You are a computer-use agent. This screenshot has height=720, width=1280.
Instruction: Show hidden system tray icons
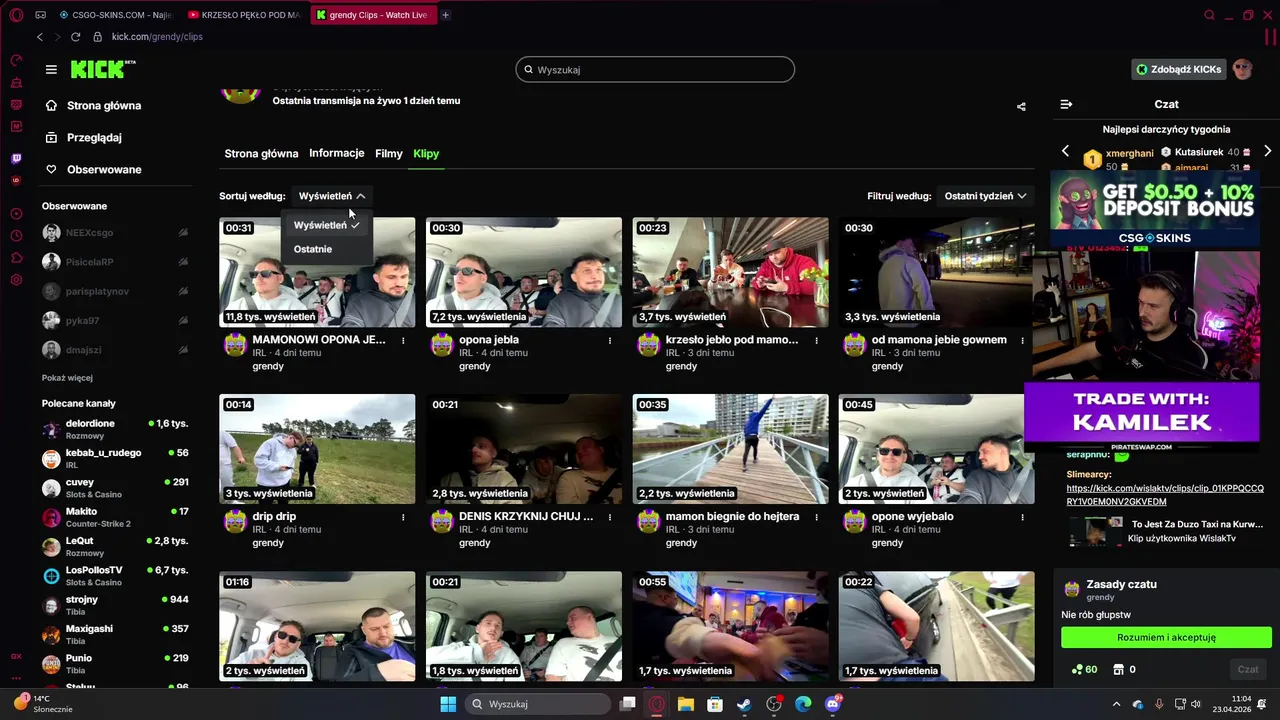tap(1116, 704)
